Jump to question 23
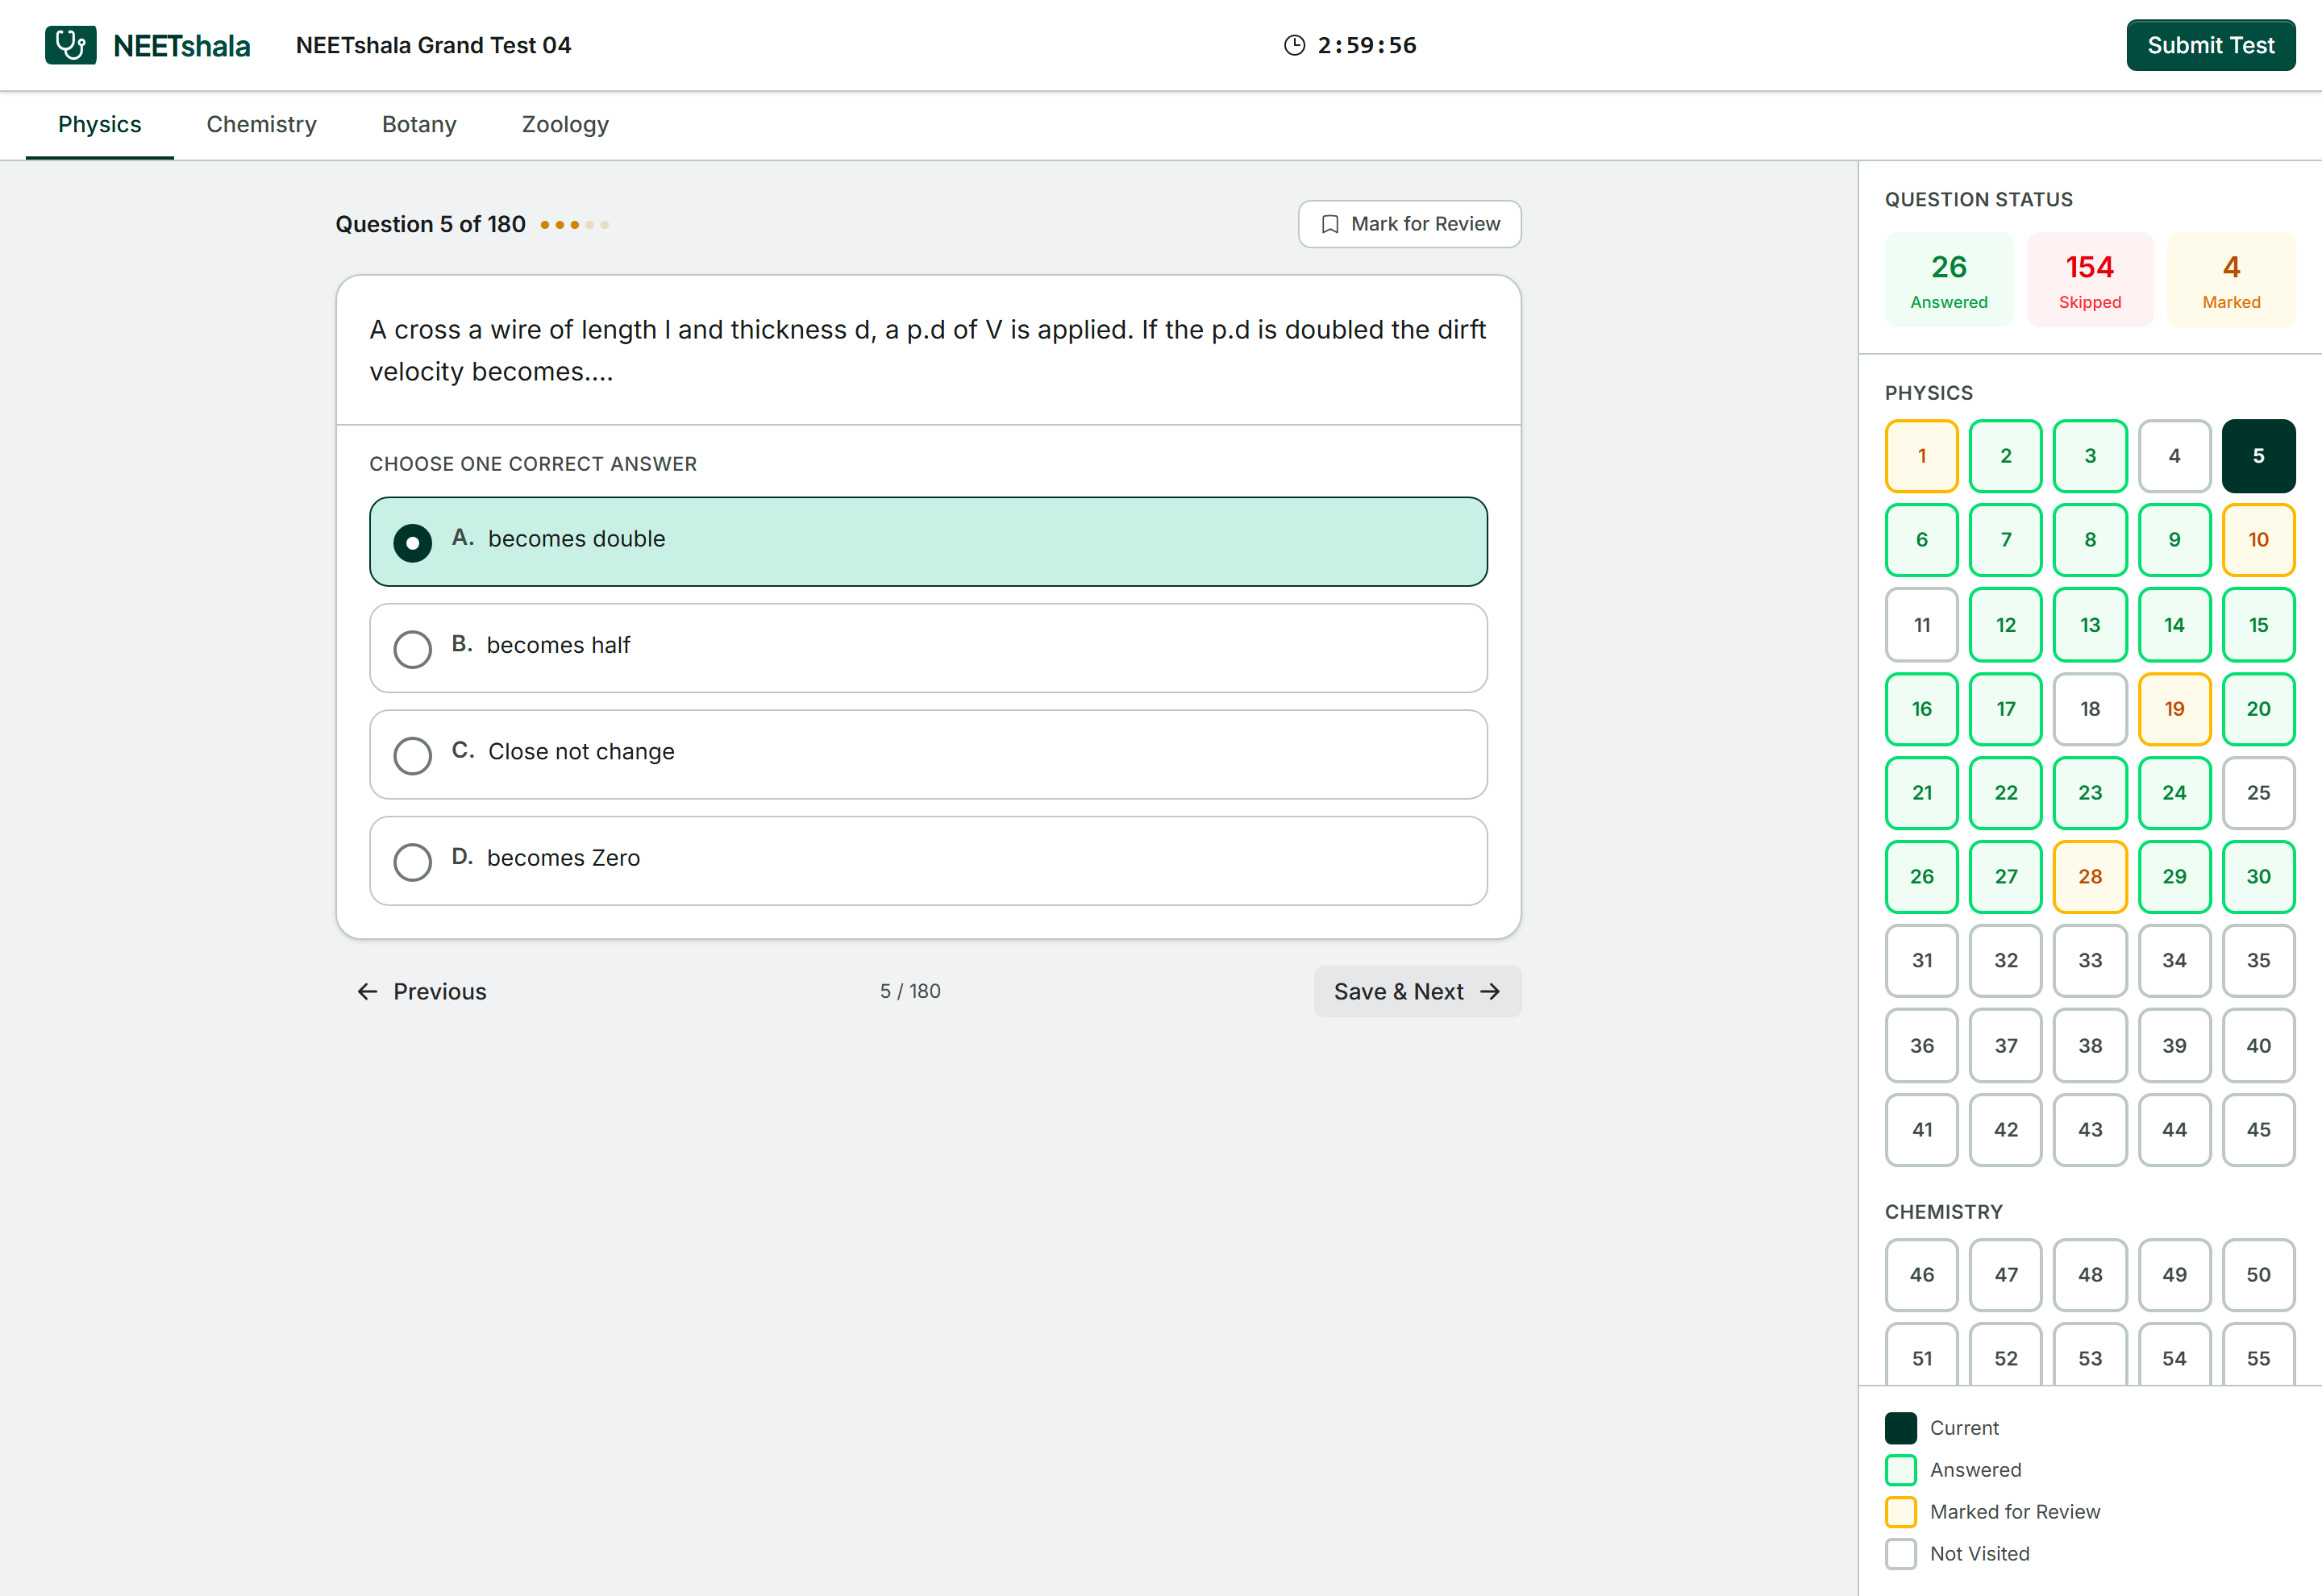 (x=2090, y=793)
